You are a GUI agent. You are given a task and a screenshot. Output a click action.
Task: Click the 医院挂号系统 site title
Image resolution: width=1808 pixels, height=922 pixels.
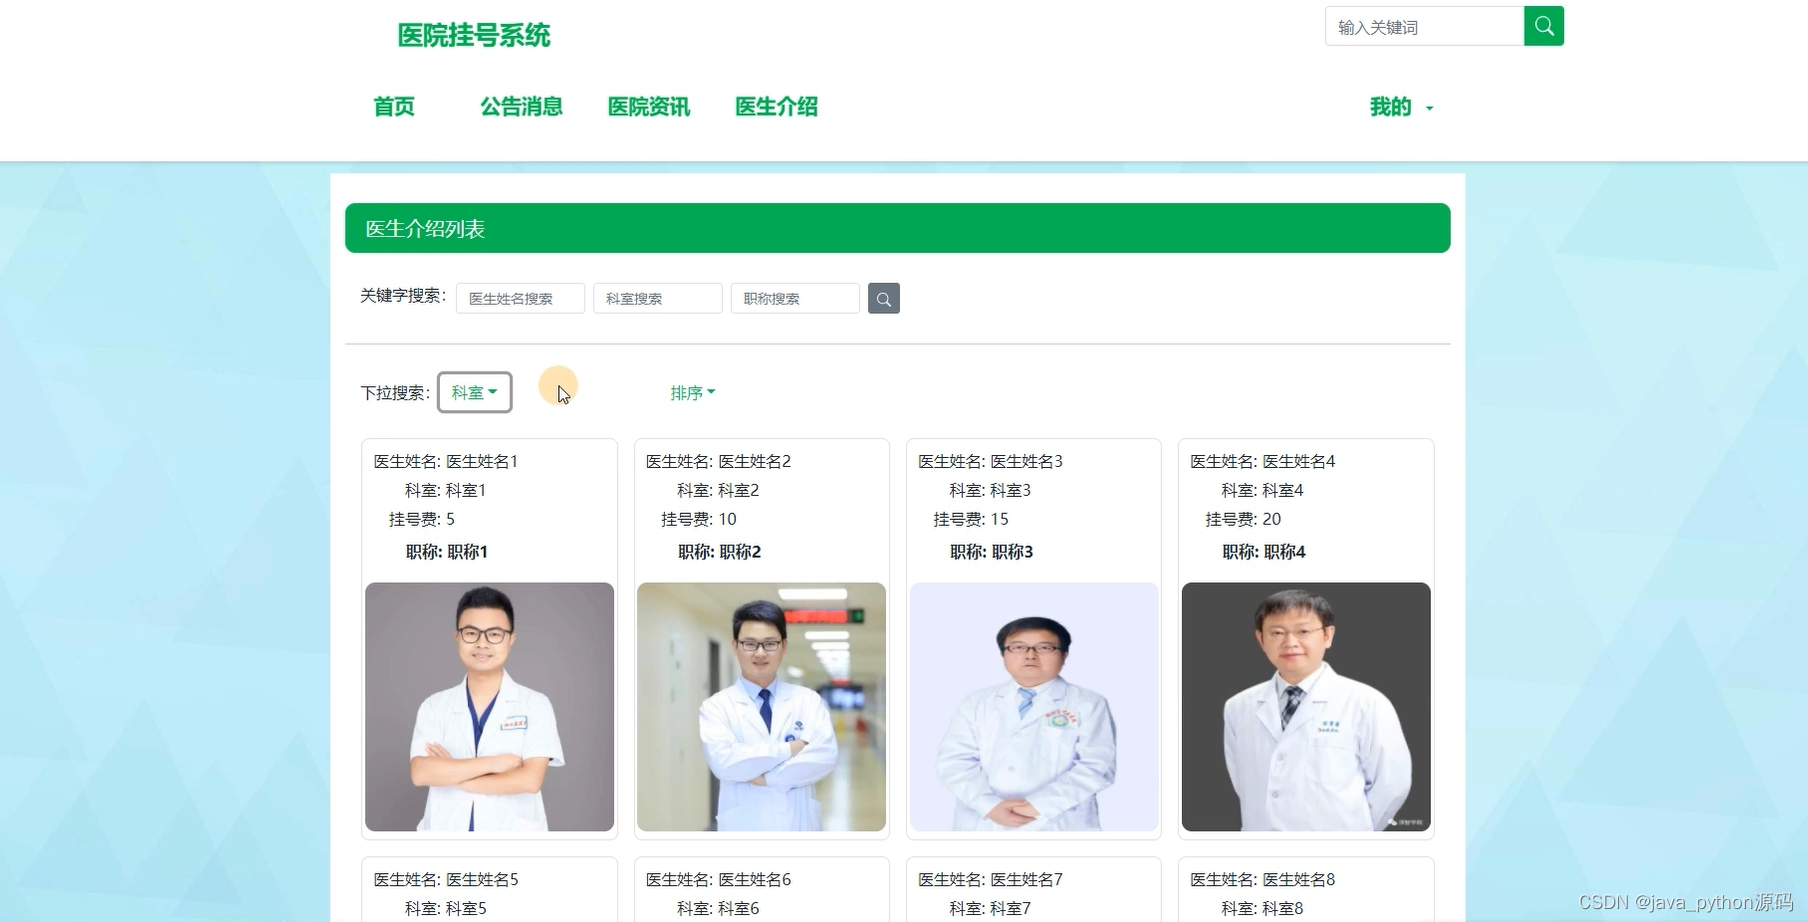[x=474, y=36]
